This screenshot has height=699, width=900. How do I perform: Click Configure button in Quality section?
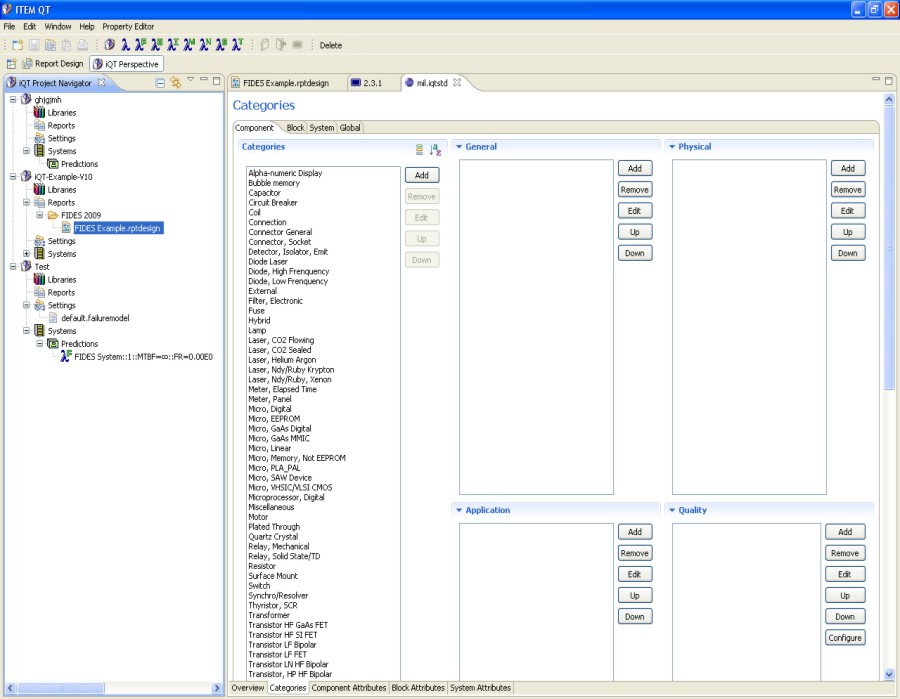[x=845, y=638]
